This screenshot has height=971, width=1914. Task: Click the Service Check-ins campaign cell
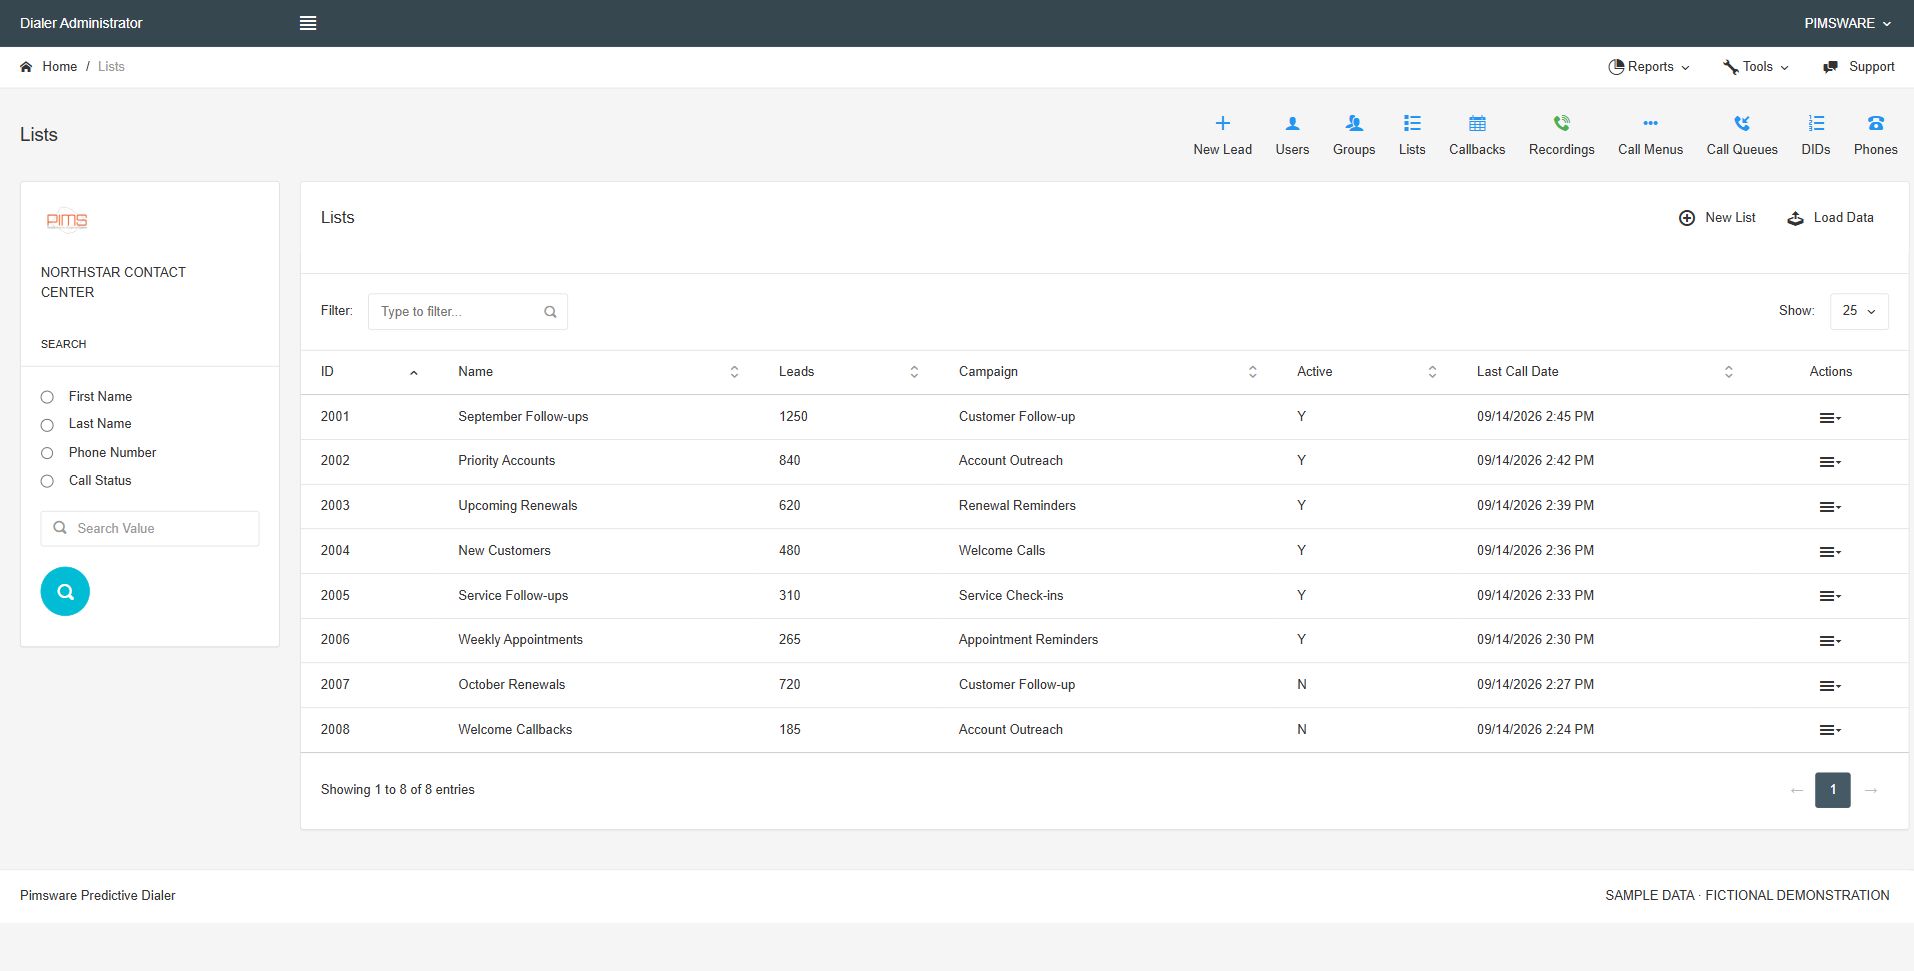pyautogui.click(x=1010, y=596)
